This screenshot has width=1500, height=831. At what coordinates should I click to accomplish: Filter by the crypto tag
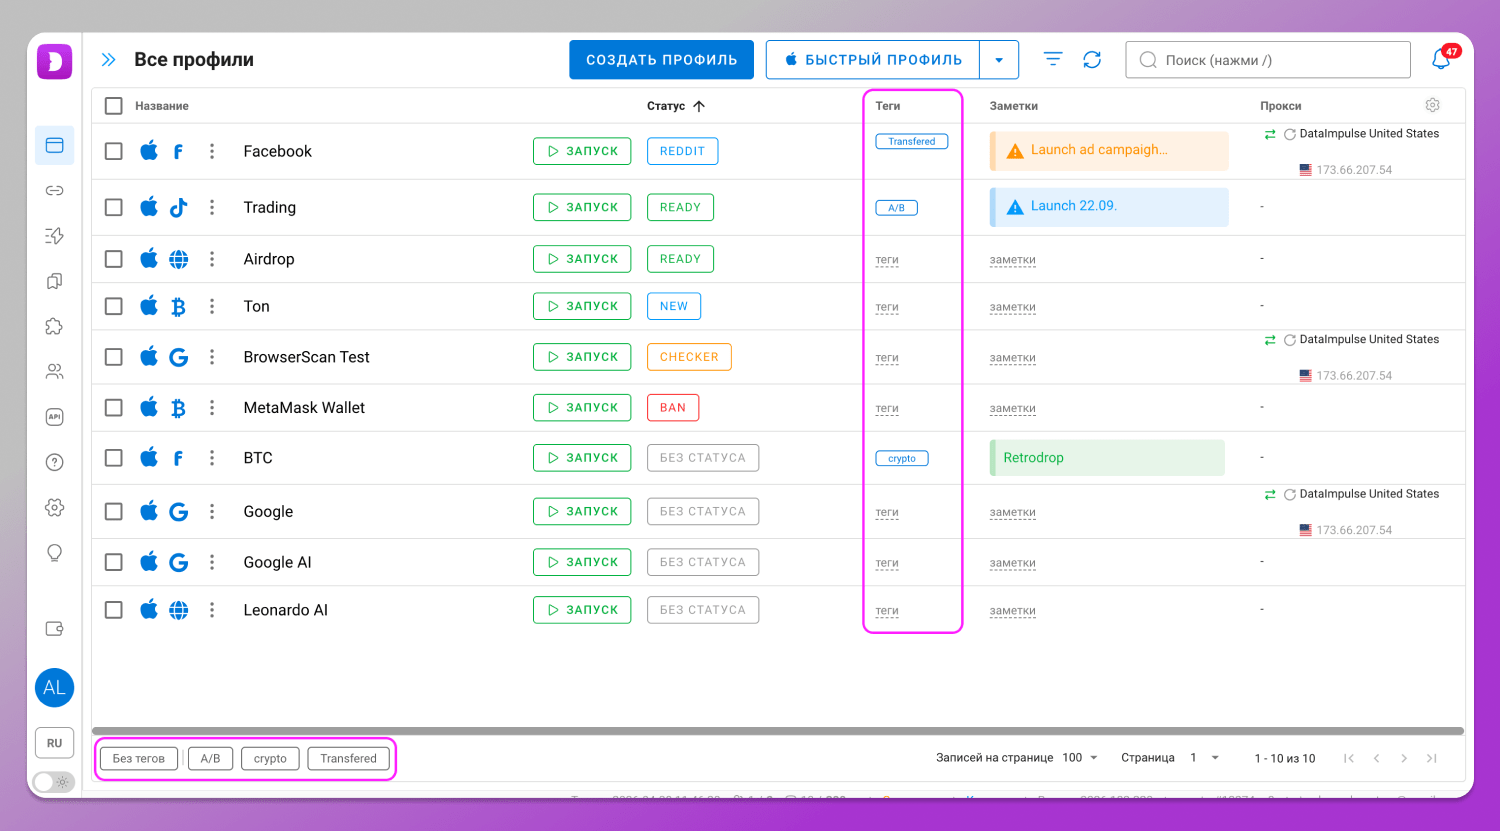click(x=270, y=758)
